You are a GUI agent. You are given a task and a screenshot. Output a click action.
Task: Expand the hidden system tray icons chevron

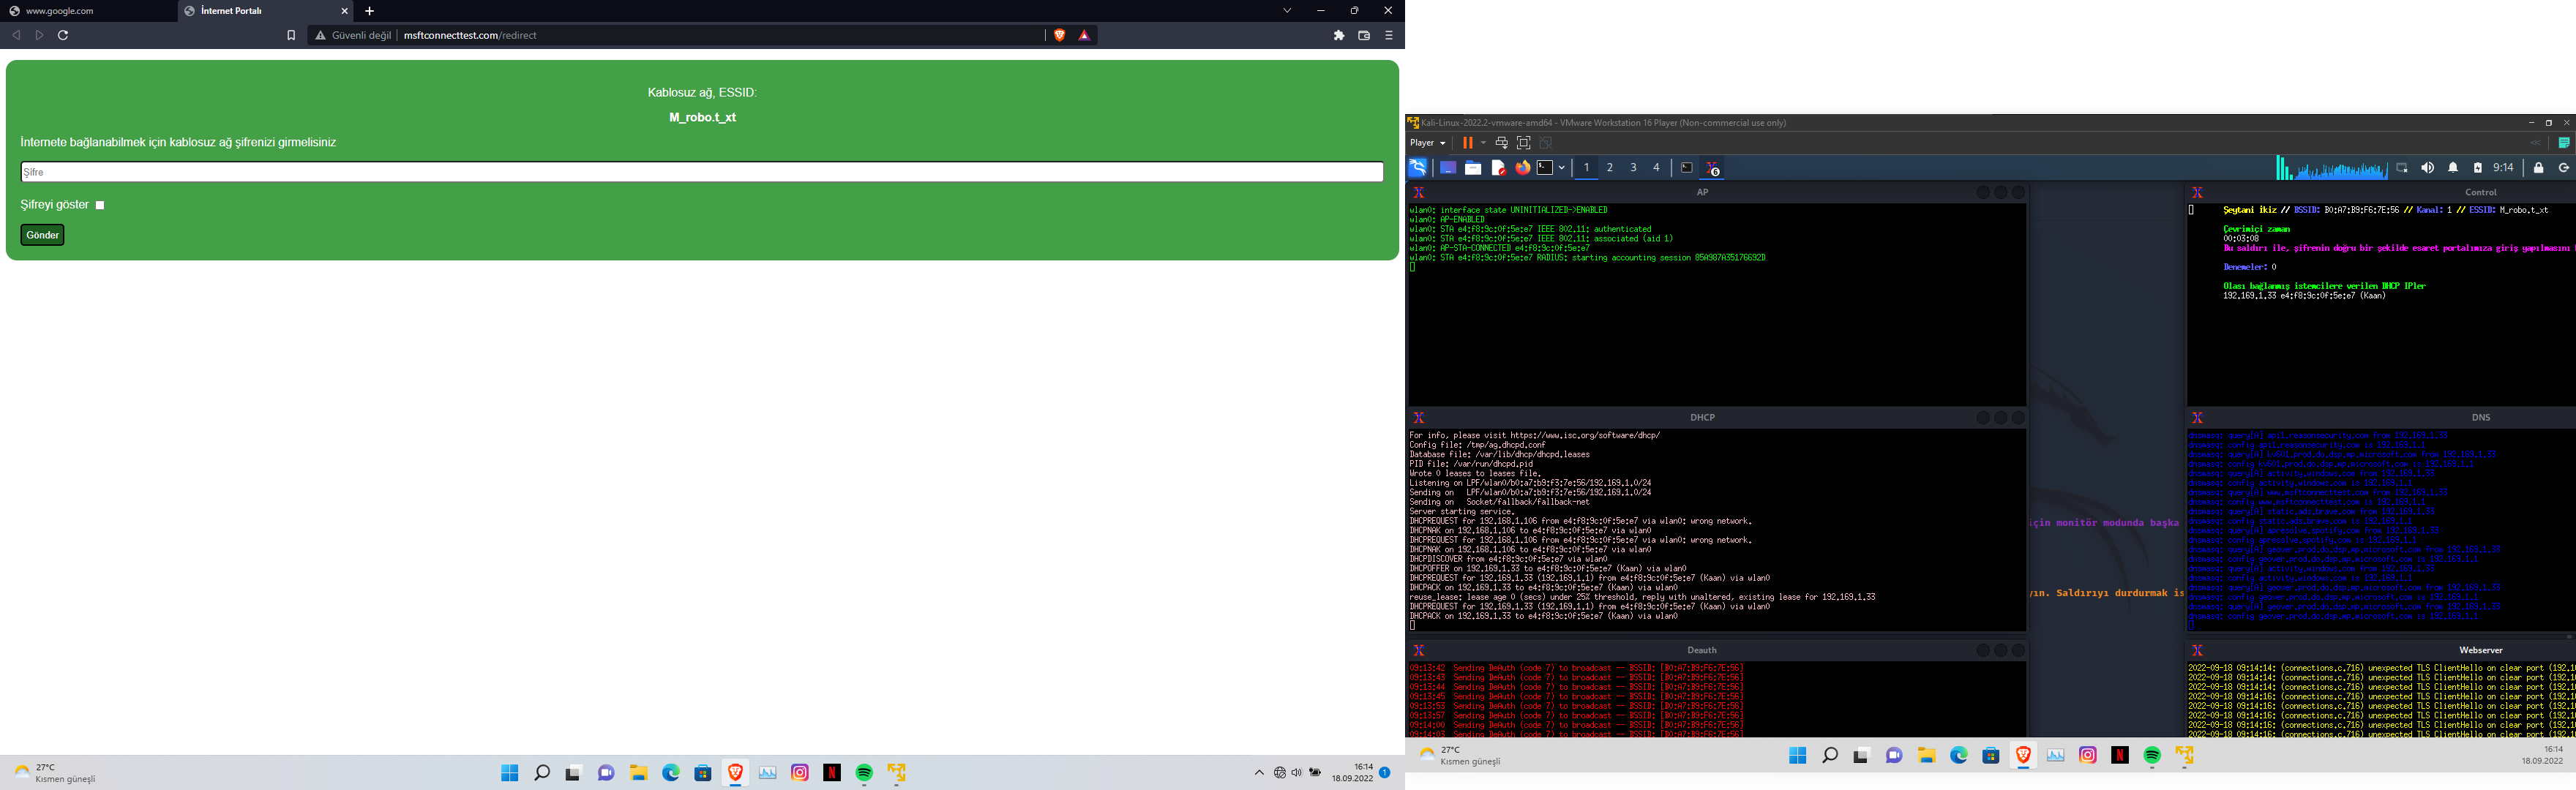coord(1259,773)
